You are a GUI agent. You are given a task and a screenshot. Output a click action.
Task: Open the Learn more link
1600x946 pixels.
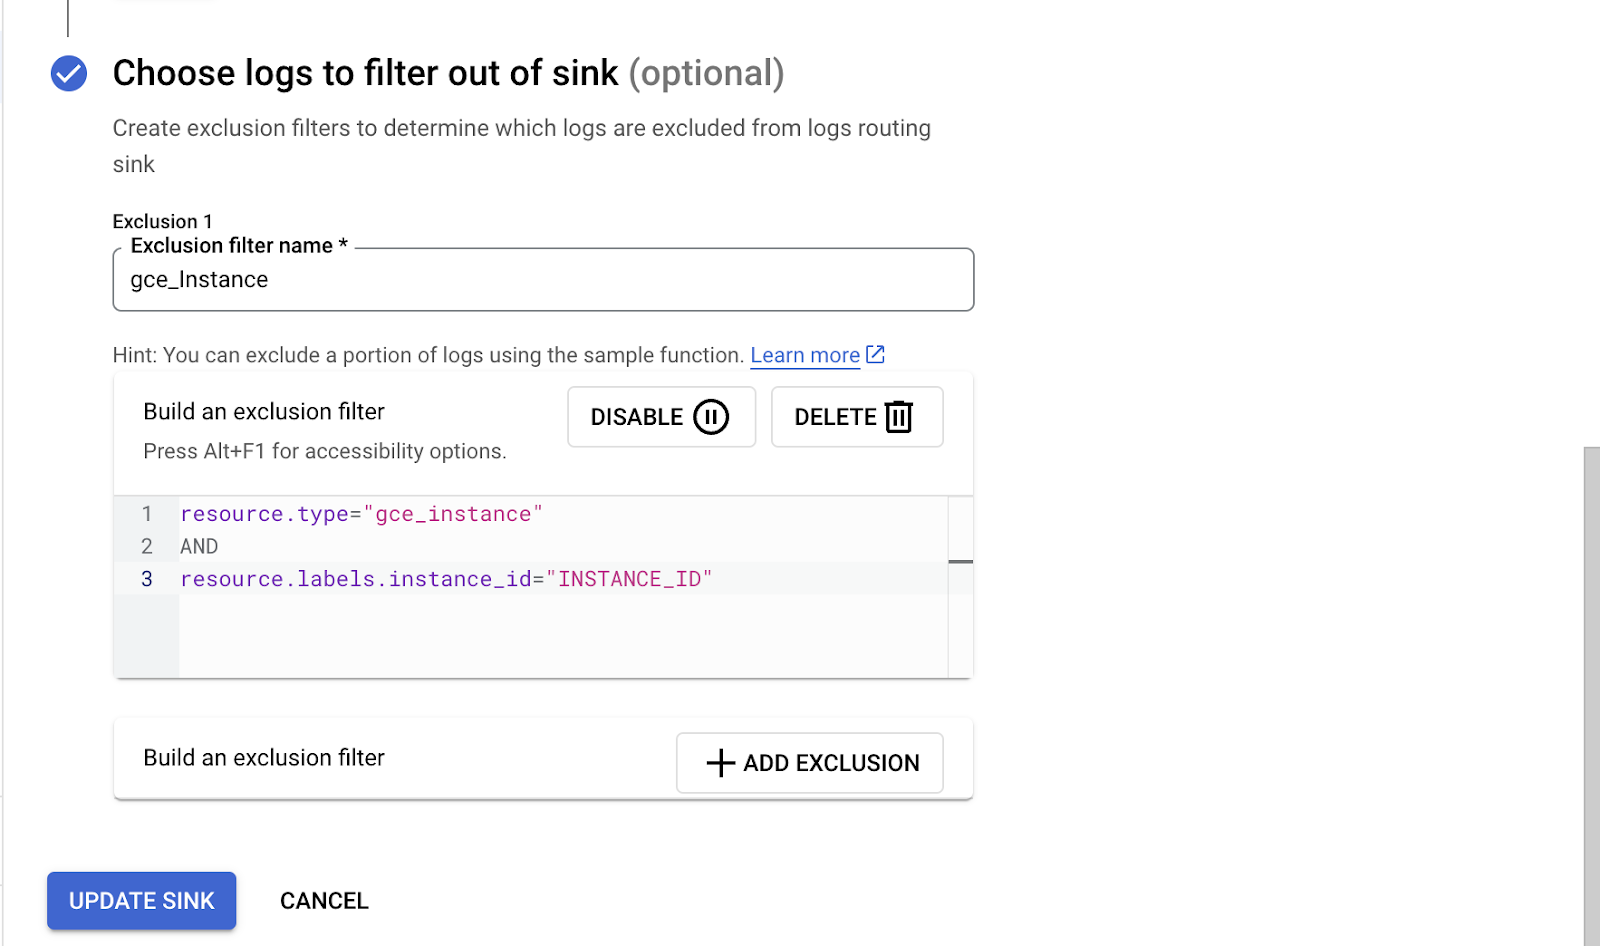coord(804,356)
